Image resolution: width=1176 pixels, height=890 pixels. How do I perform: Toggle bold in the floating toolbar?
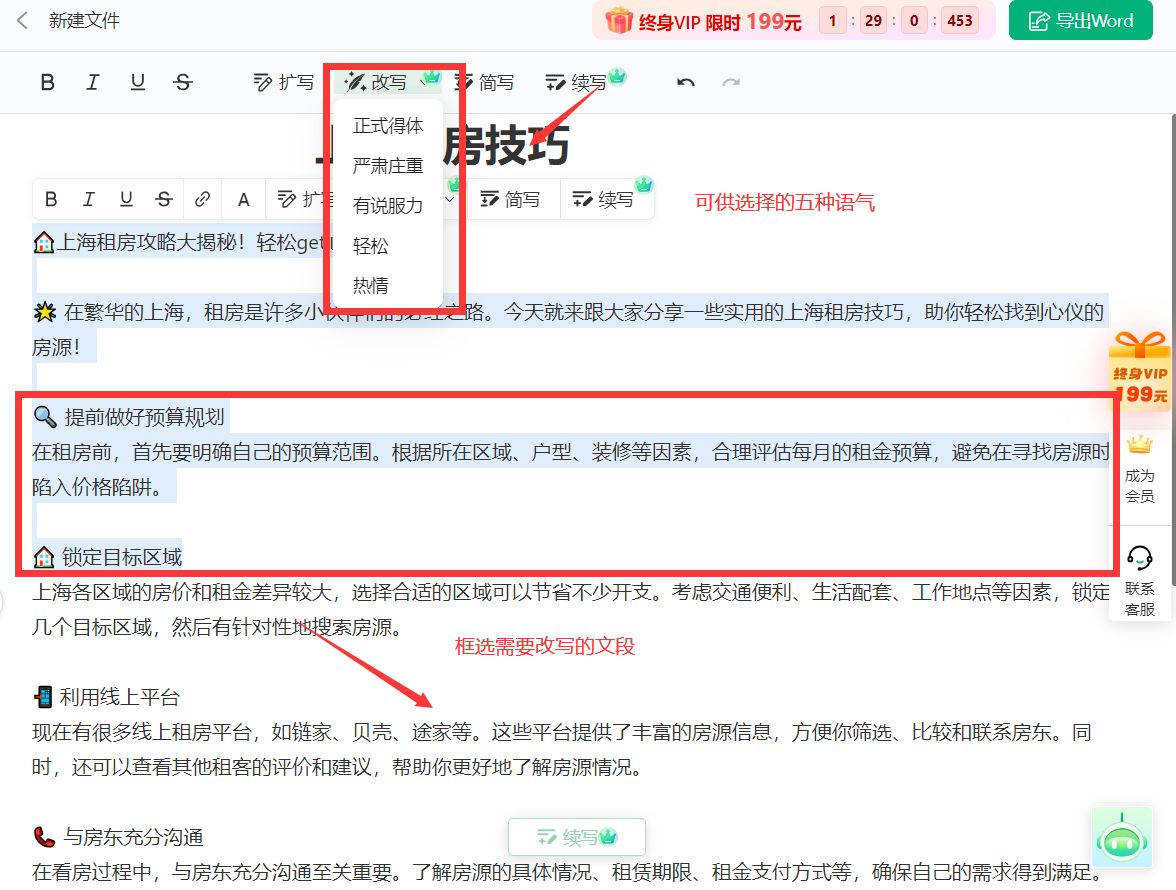click(51, 199)
